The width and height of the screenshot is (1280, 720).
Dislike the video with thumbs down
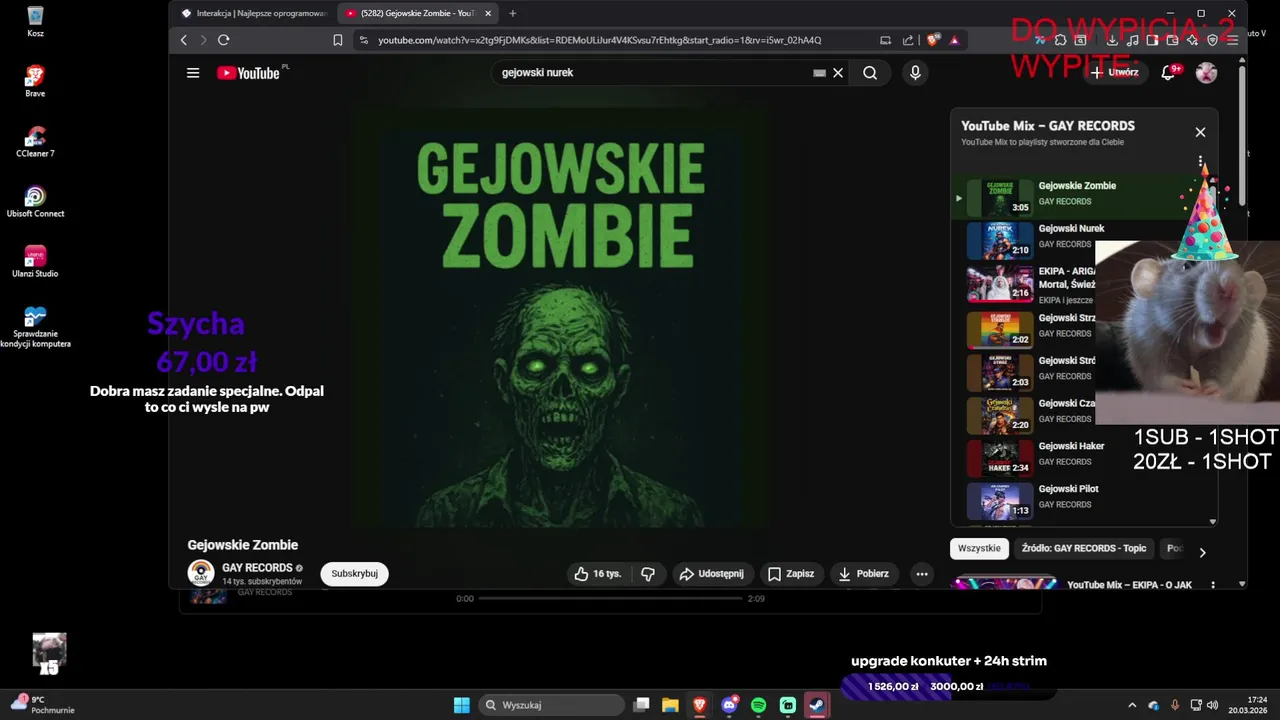tap(648, 574)
